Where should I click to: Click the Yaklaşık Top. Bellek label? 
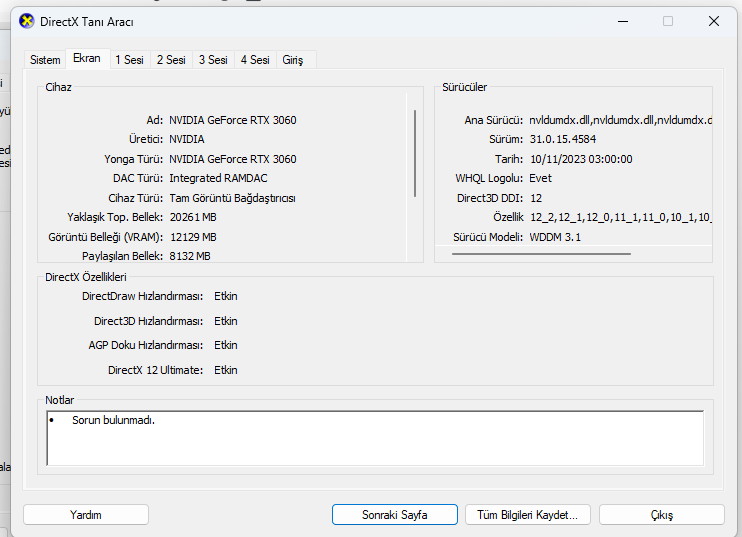click(115, 217)
